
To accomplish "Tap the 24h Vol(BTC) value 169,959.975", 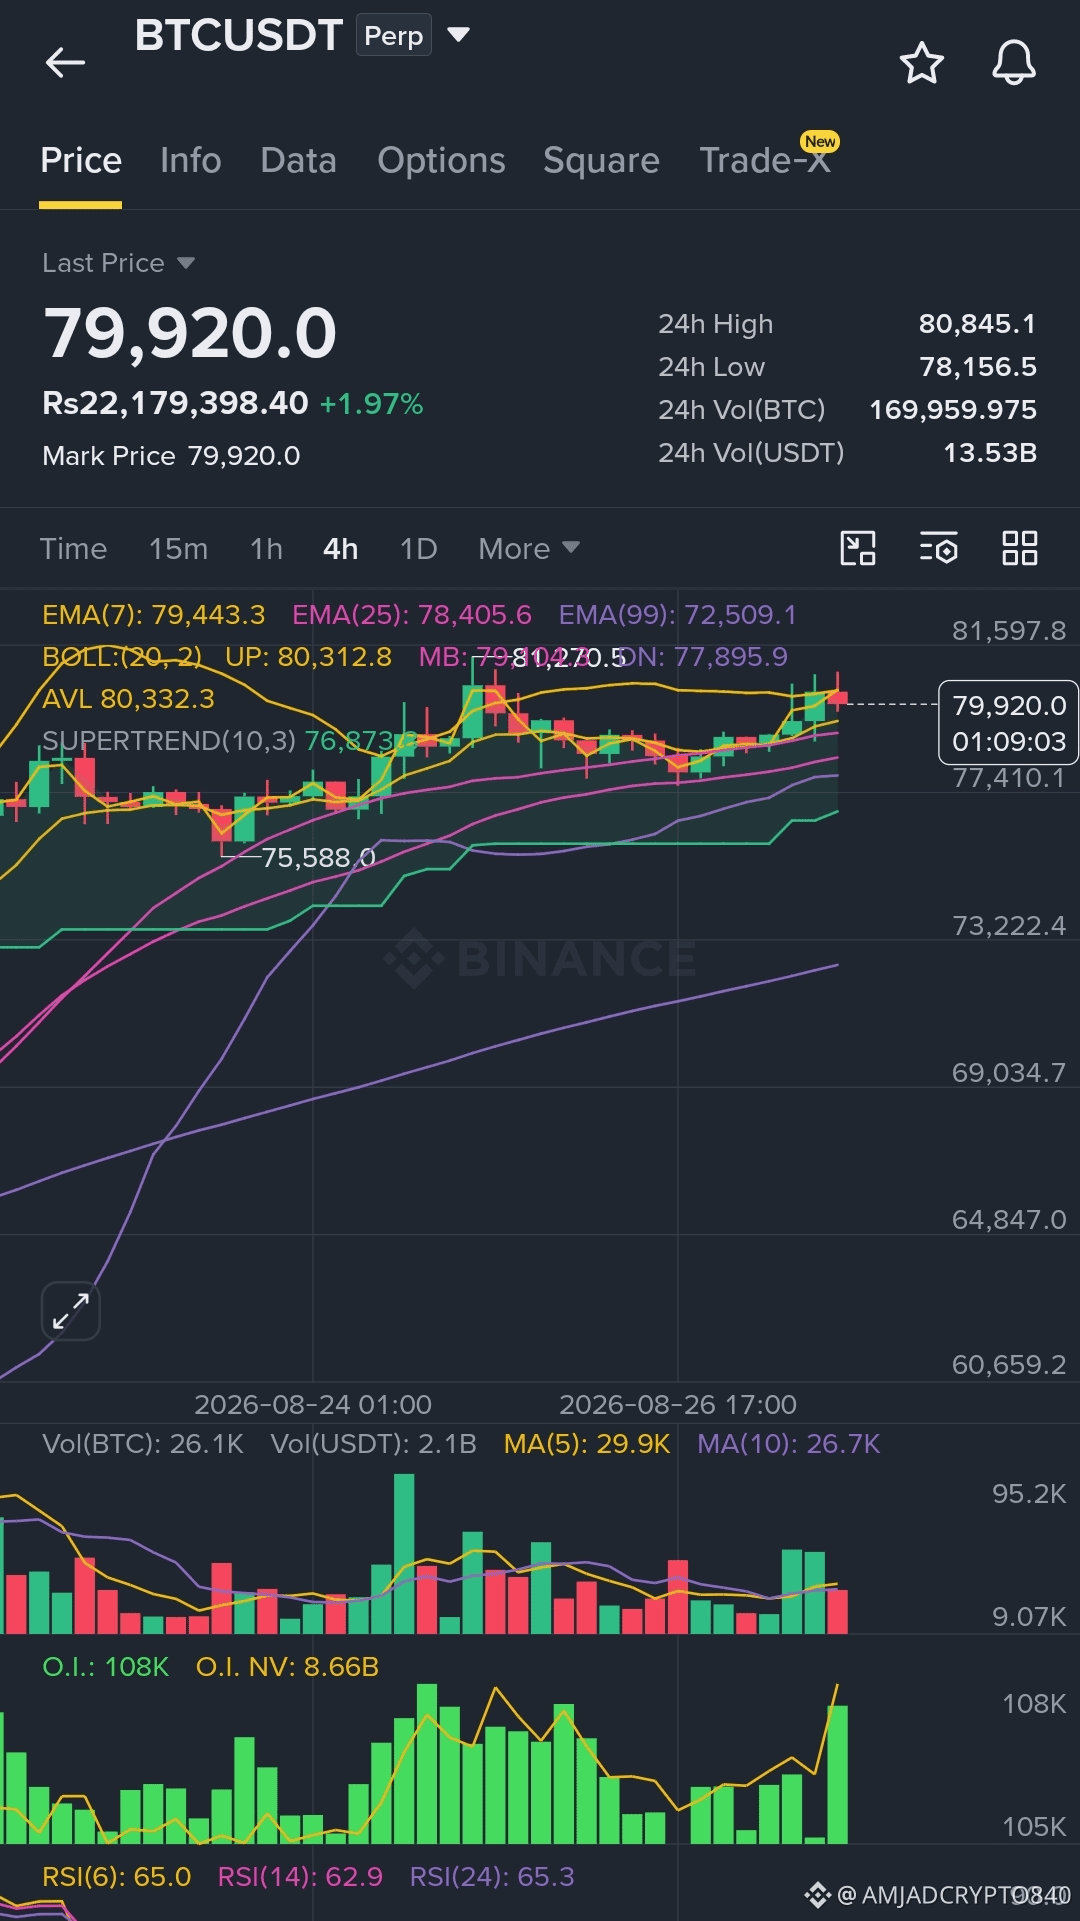I will (x=952, y=409).
